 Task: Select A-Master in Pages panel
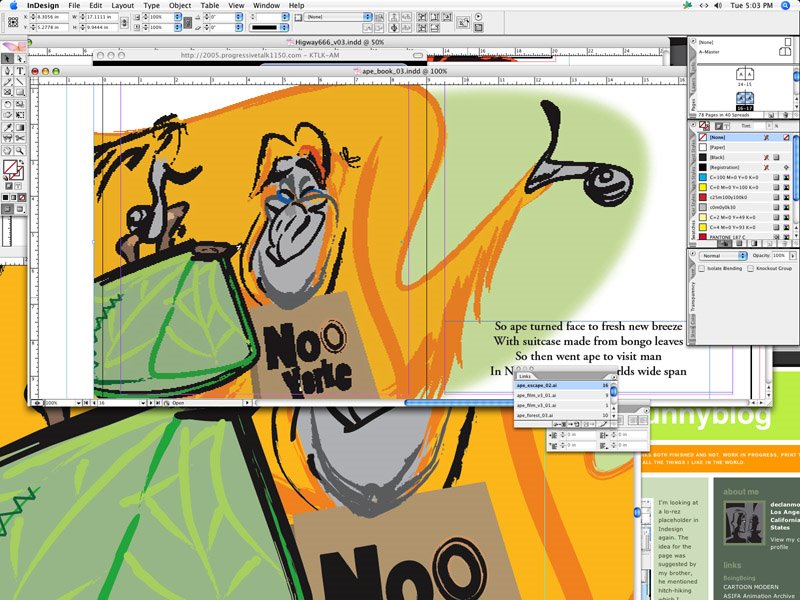point(709,52)
